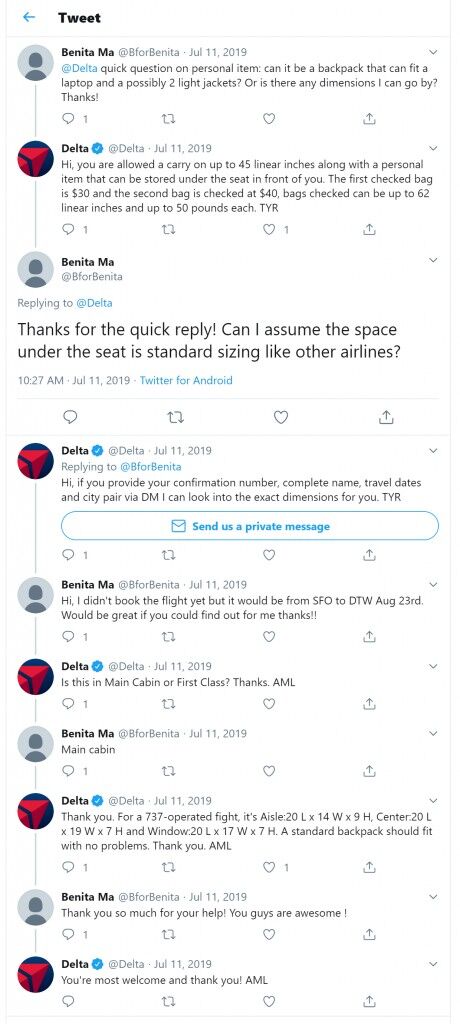Image resolution: width=460 pixels, height=1024 pixels.
Task: View Delta's profile via the avatar on the last tweet
Action: 35,974
